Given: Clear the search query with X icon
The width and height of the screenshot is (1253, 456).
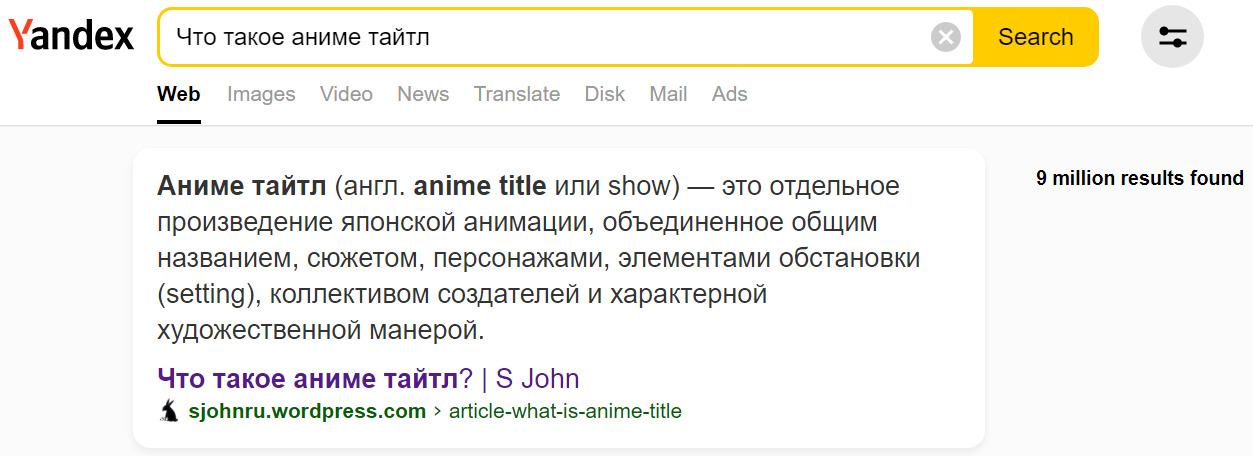Looking at the screenshot, I should click(945, 38).
